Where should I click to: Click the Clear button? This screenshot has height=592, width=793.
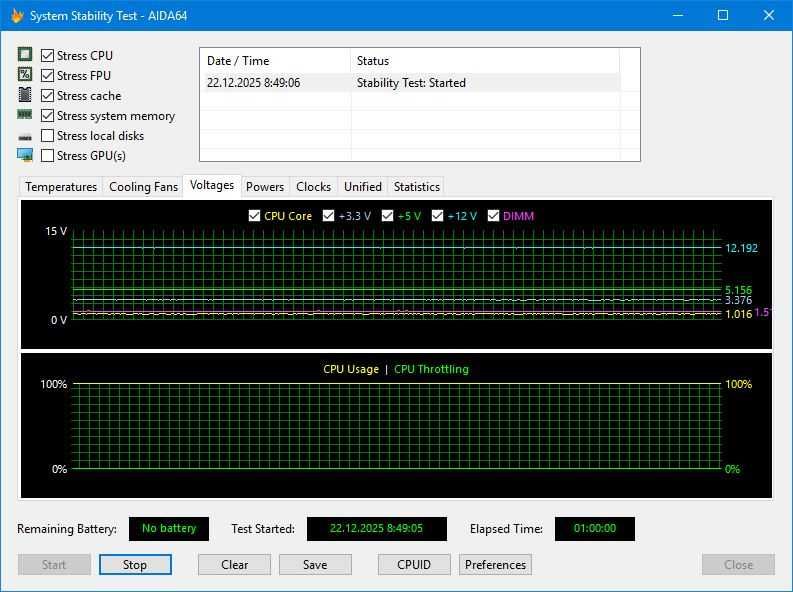pos(234,564)
